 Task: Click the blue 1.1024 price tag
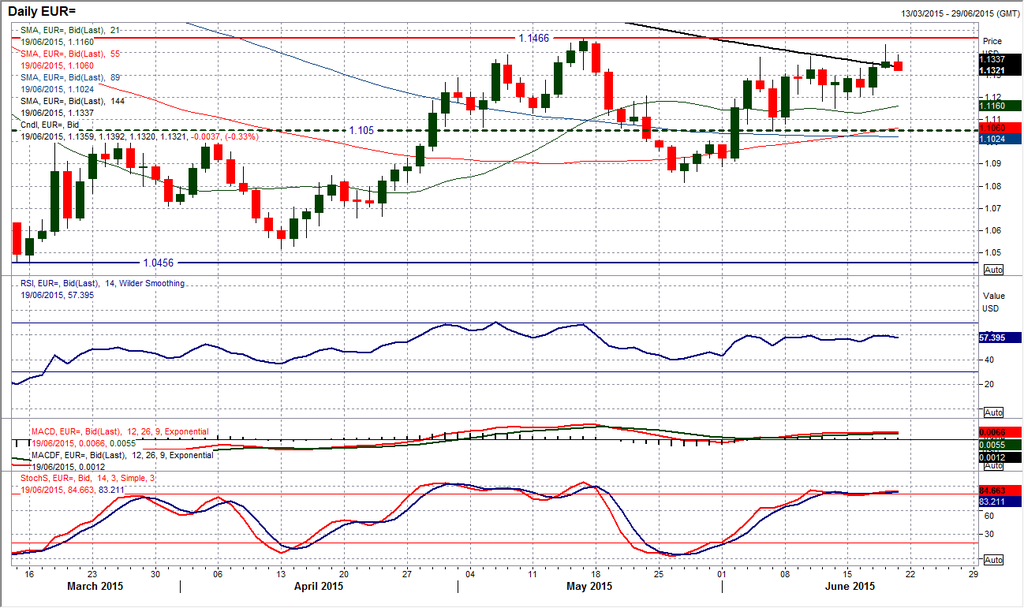click(x=1000, y=139)
